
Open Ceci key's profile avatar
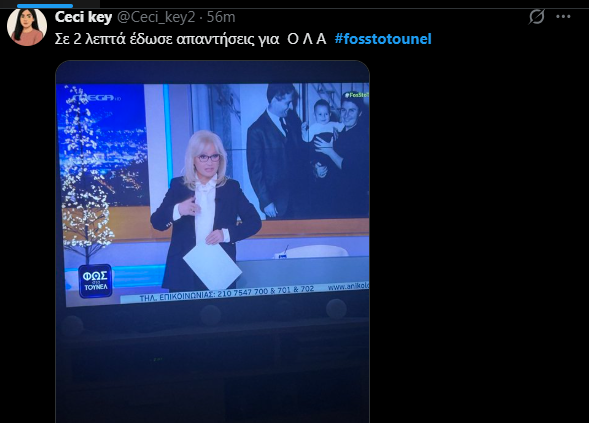pyautogui.click(x=27, y=26)
